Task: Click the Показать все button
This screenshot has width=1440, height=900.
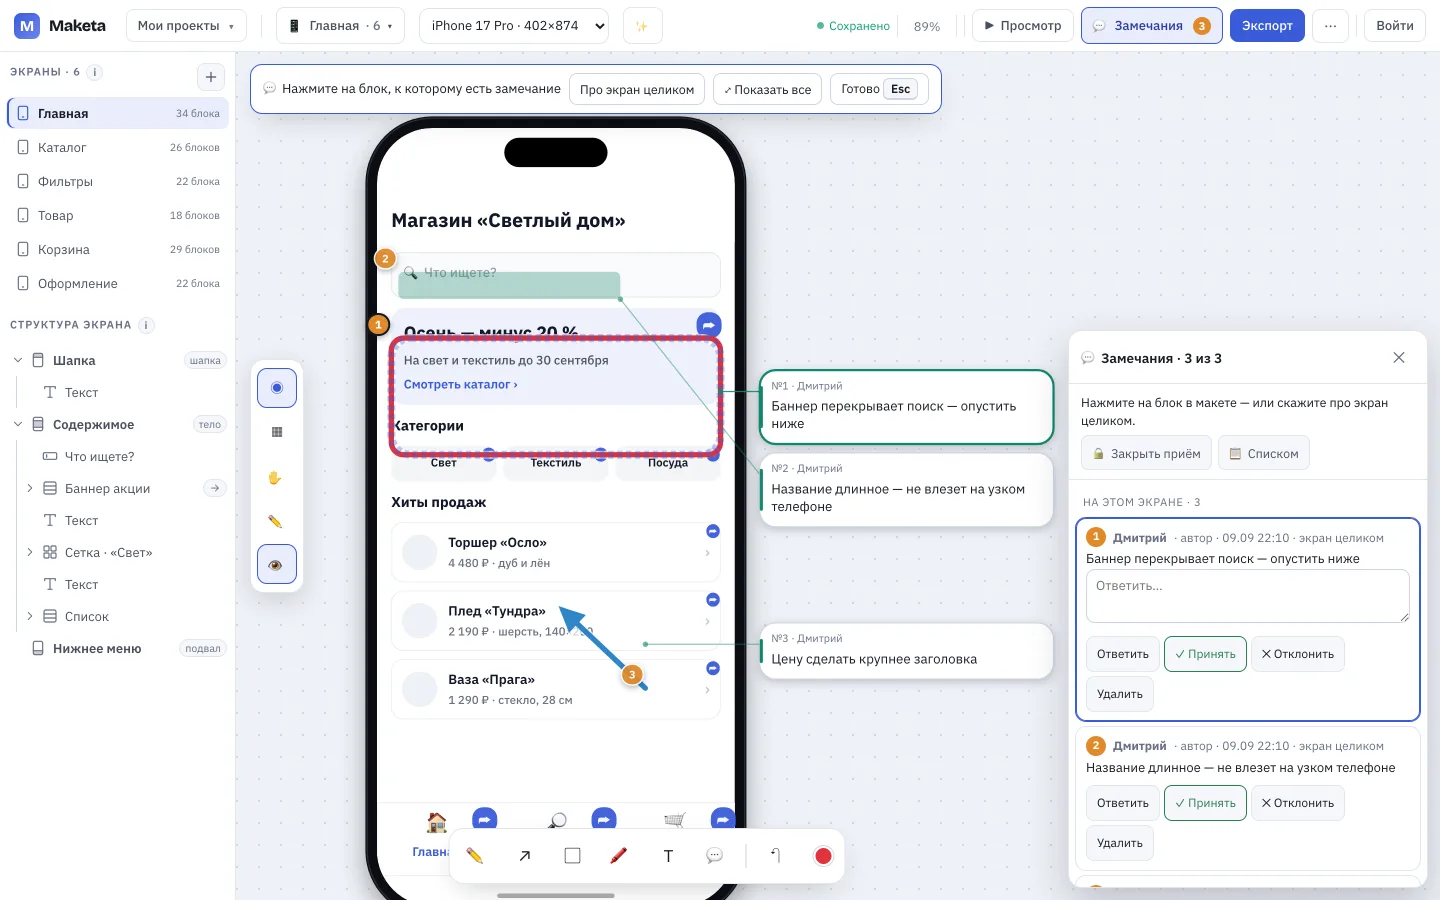Action: point(768,89)
